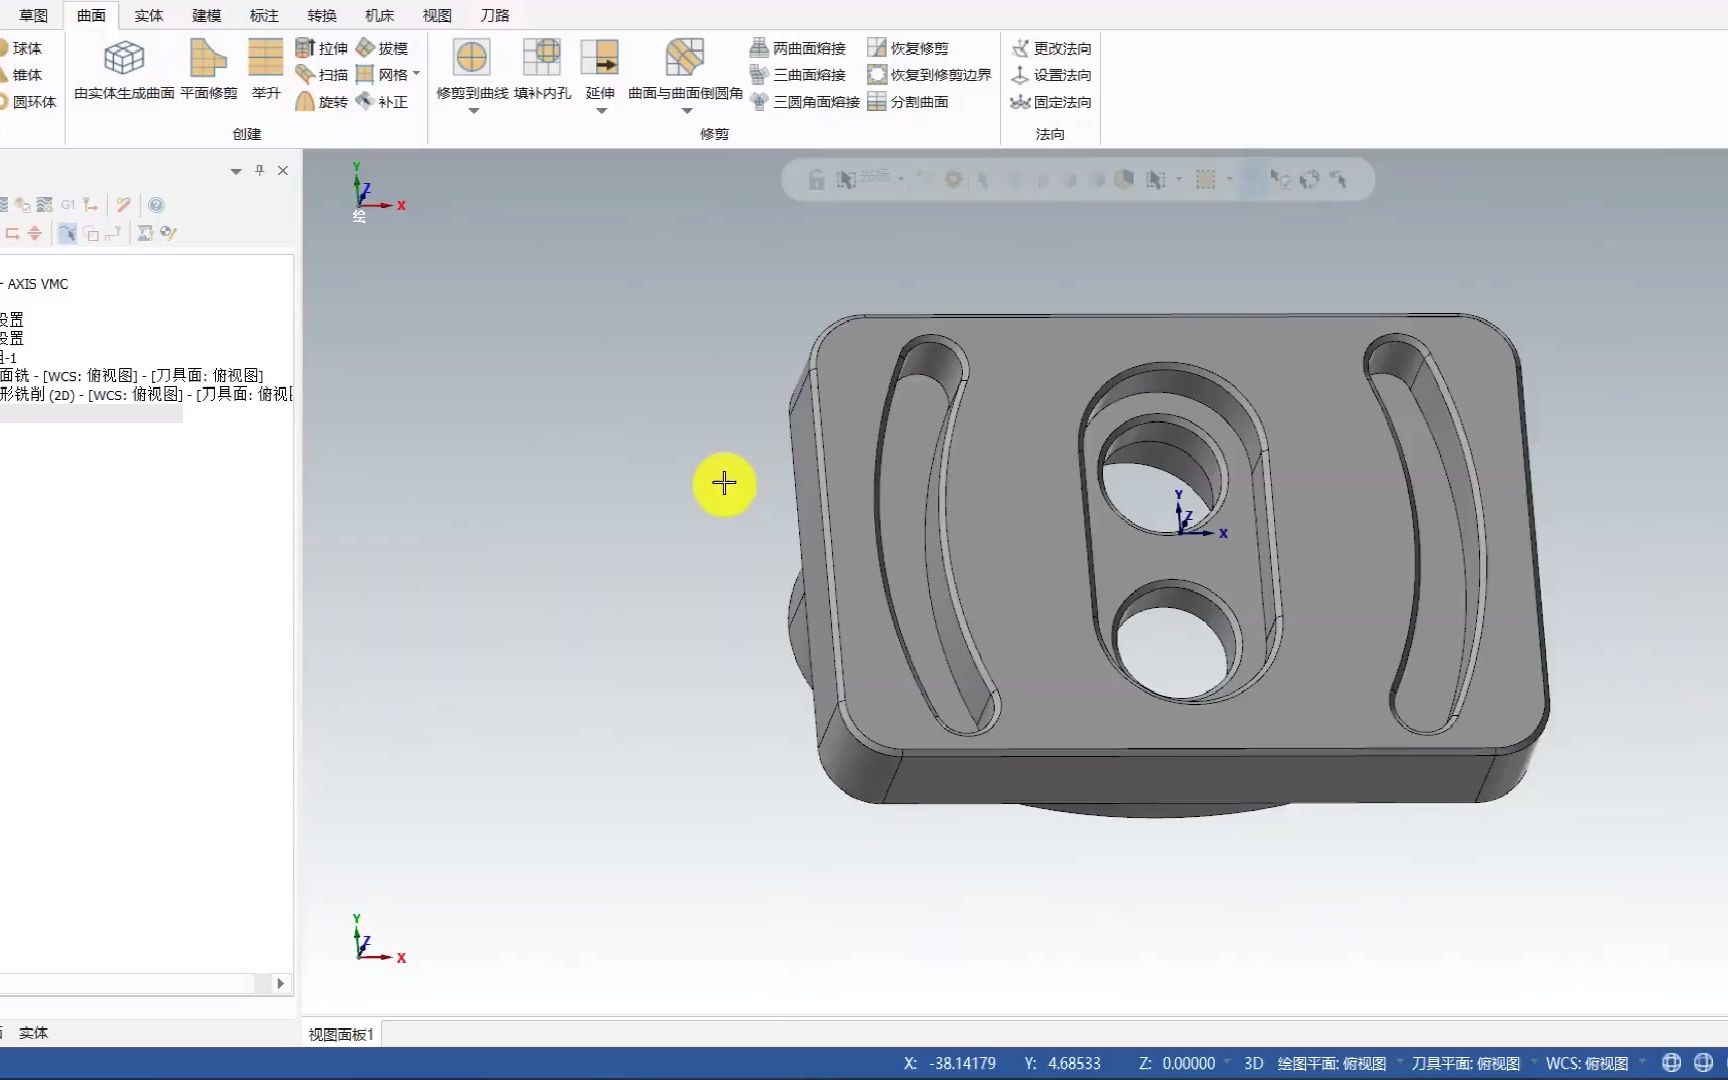
Task: Select the 网格 net surface tool
Action: [382, 75]
